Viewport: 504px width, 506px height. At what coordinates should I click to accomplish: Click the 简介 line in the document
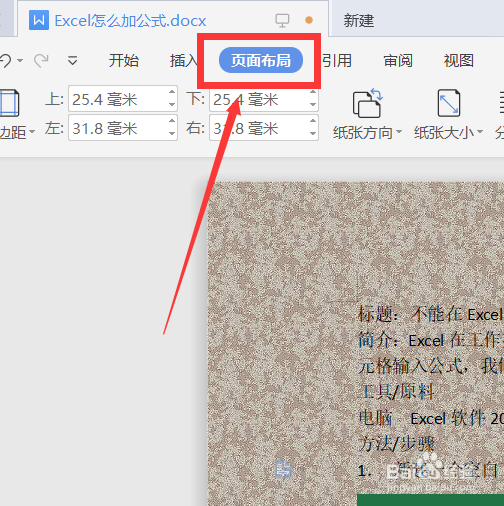pyautogui.click(x=431, y=340)
